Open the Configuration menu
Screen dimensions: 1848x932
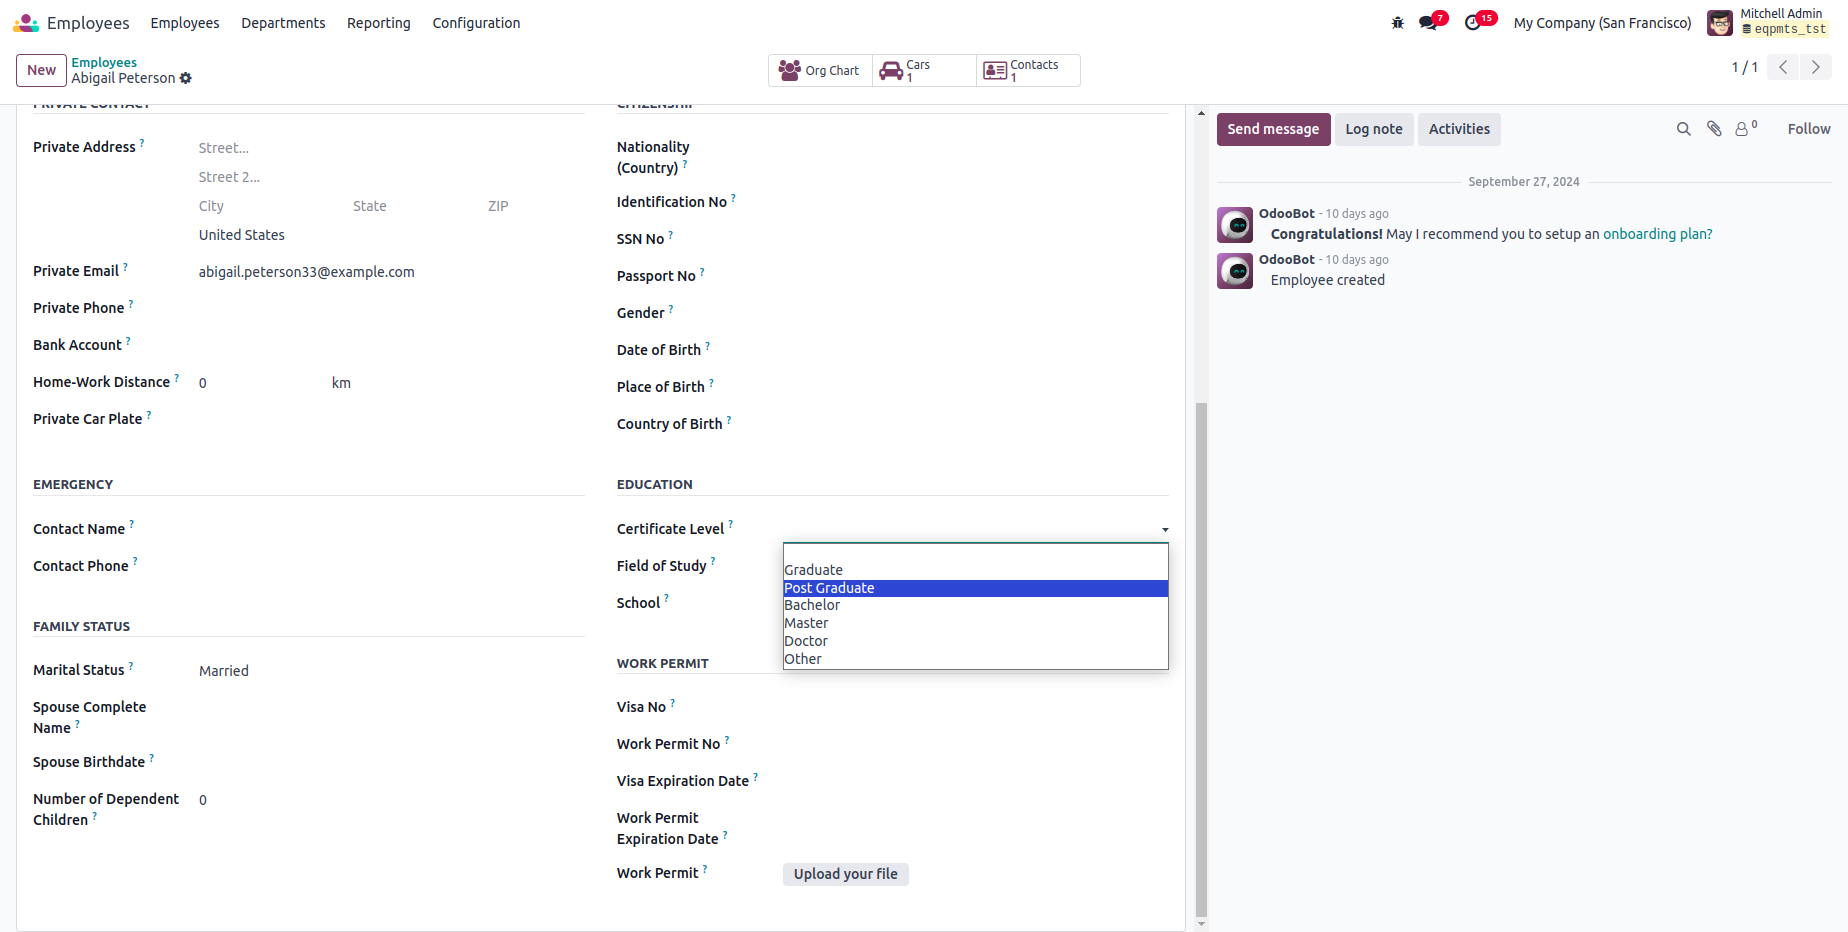tap(476, 23)
